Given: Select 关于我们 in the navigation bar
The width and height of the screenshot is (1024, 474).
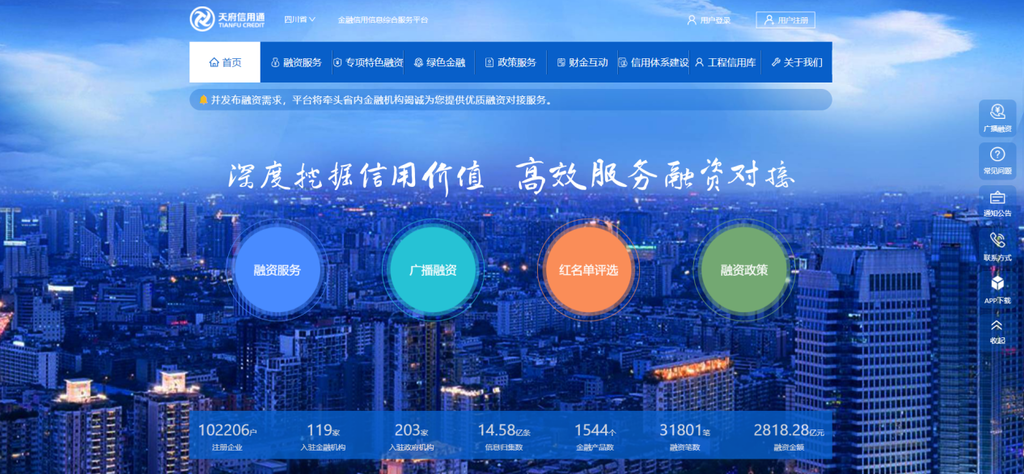Looking at the screenshot, I should [x=797, y=62].
